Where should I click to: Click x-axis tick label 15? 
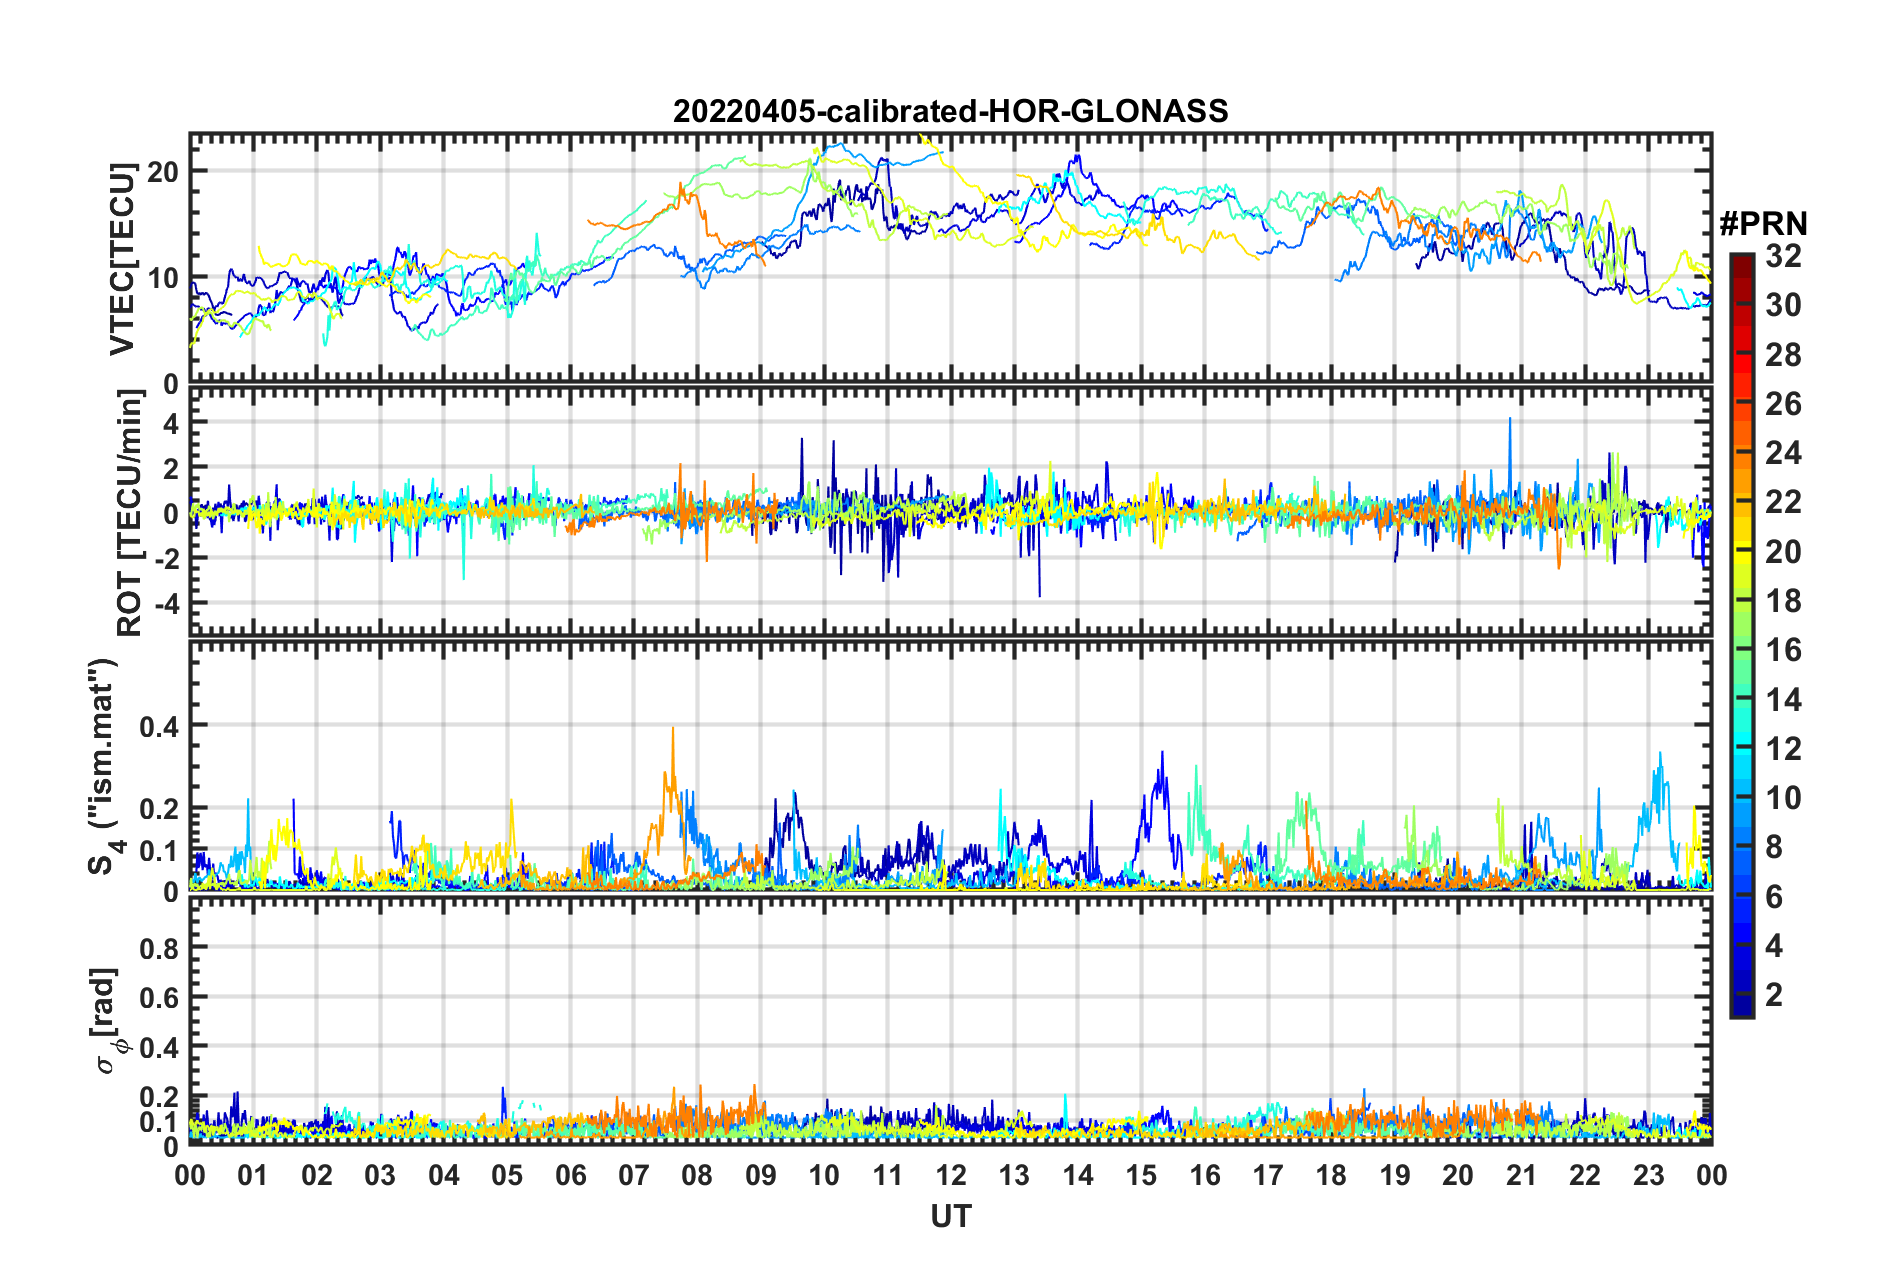coord(1141,1175)
